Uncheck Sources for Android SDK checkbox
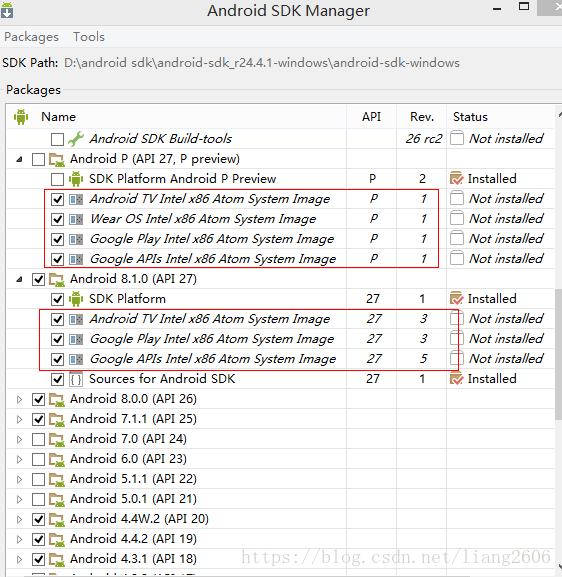 (x=57, y=379)
